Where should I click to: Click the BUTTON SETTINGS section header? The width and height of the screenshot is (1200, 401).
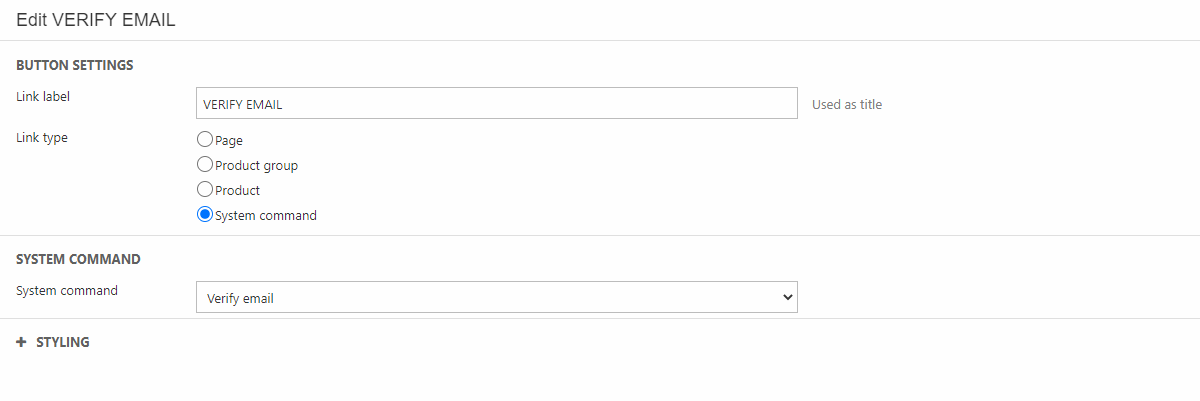pyautogui.click(x=75, y=65)
